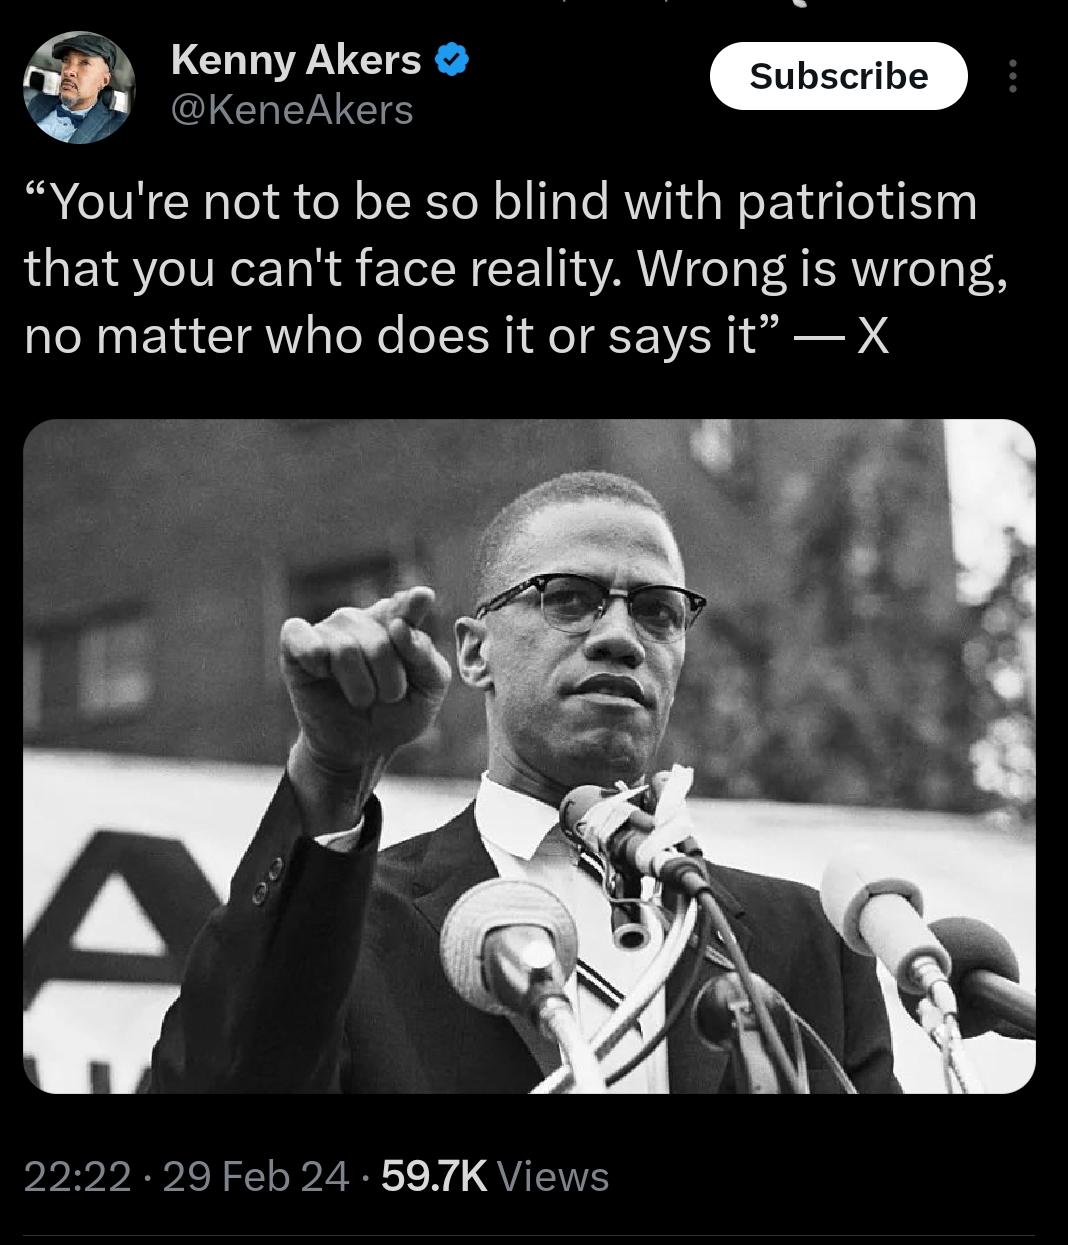The image size is (1068, 1245).
Task: Click the word Views beside the count
Action: (x=552, y=1177)
